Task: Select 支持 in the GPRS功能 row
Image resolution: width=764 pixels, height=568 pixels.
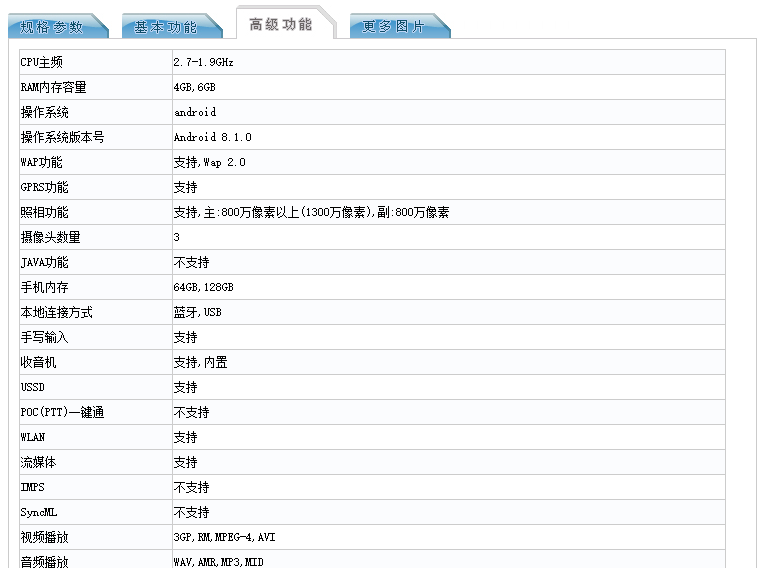Action: 186,188
